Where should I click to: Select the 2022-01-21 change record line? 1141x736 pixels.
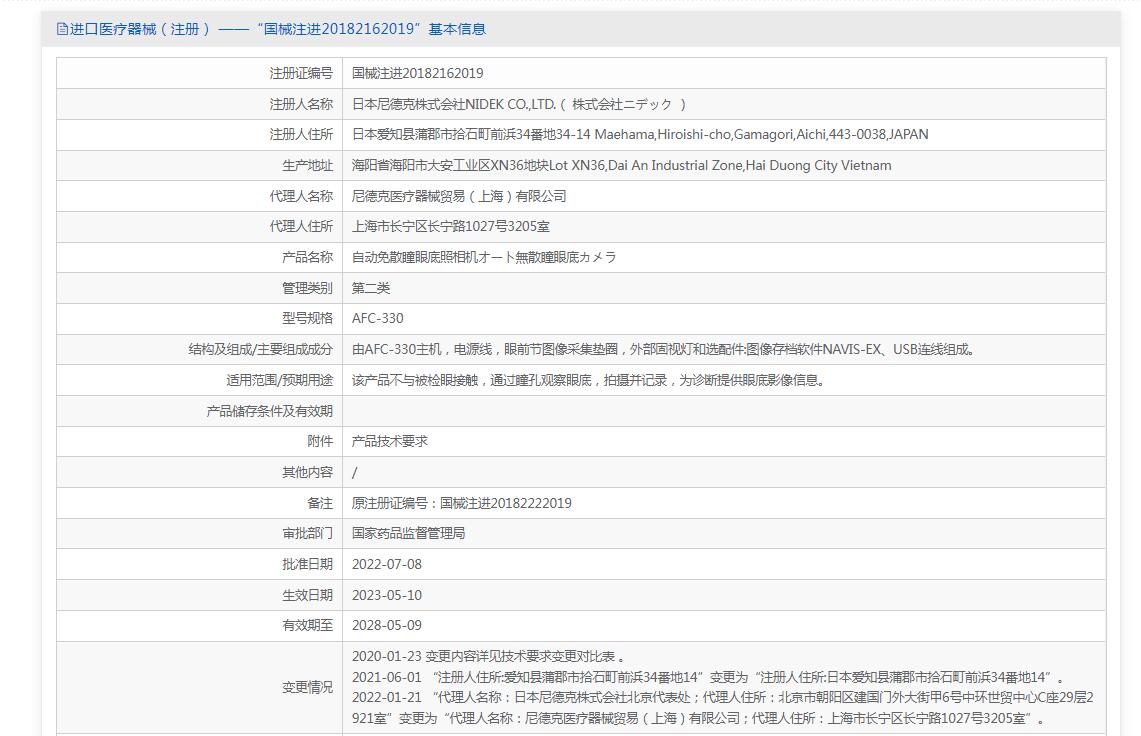tap(723, 708)
